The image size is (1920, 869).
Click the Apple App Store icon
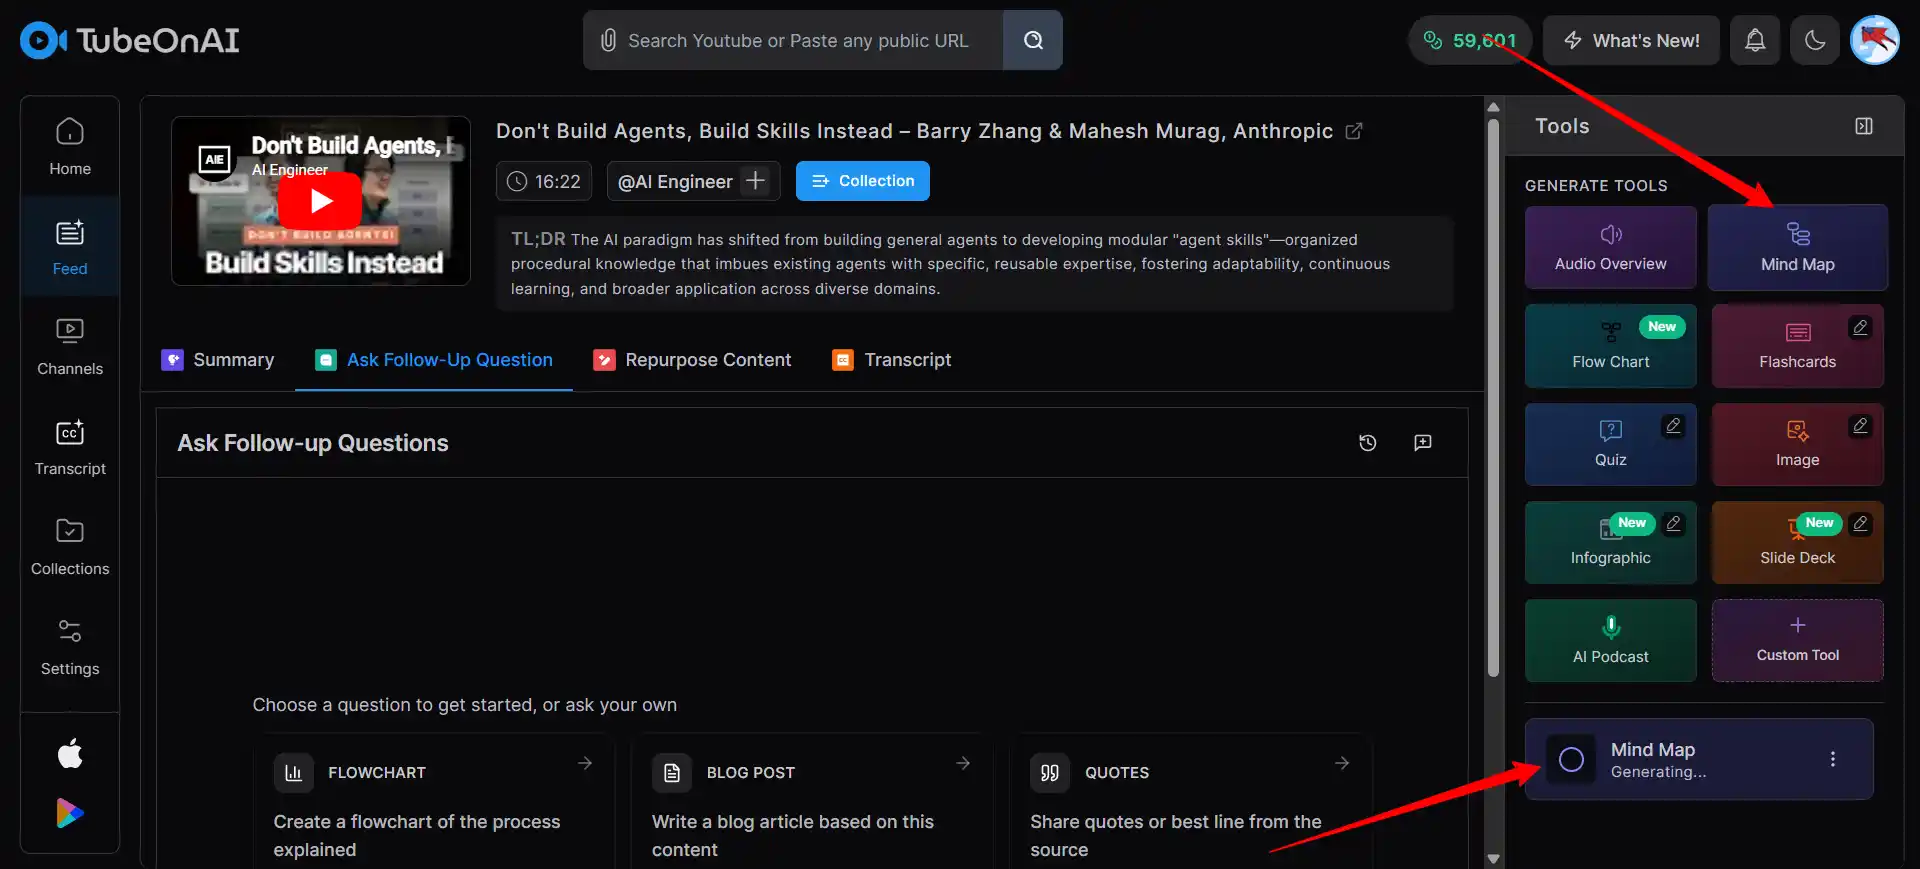pos(70,753)
